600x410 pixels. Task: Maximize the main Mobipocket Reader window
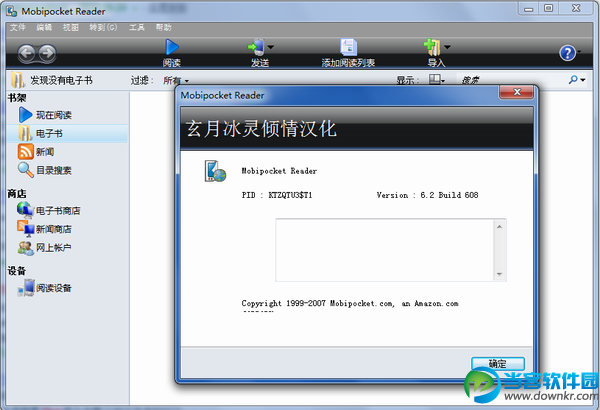click(x=549, y=8)
